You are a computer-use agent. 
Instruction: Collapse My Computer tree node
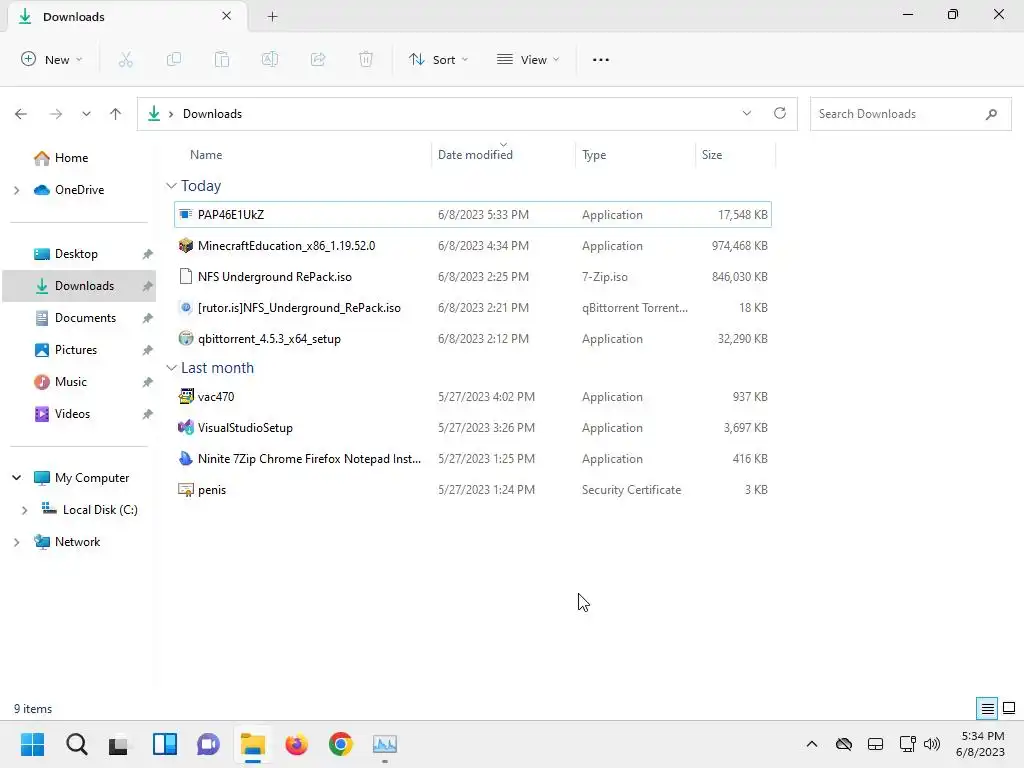(17, 478)
